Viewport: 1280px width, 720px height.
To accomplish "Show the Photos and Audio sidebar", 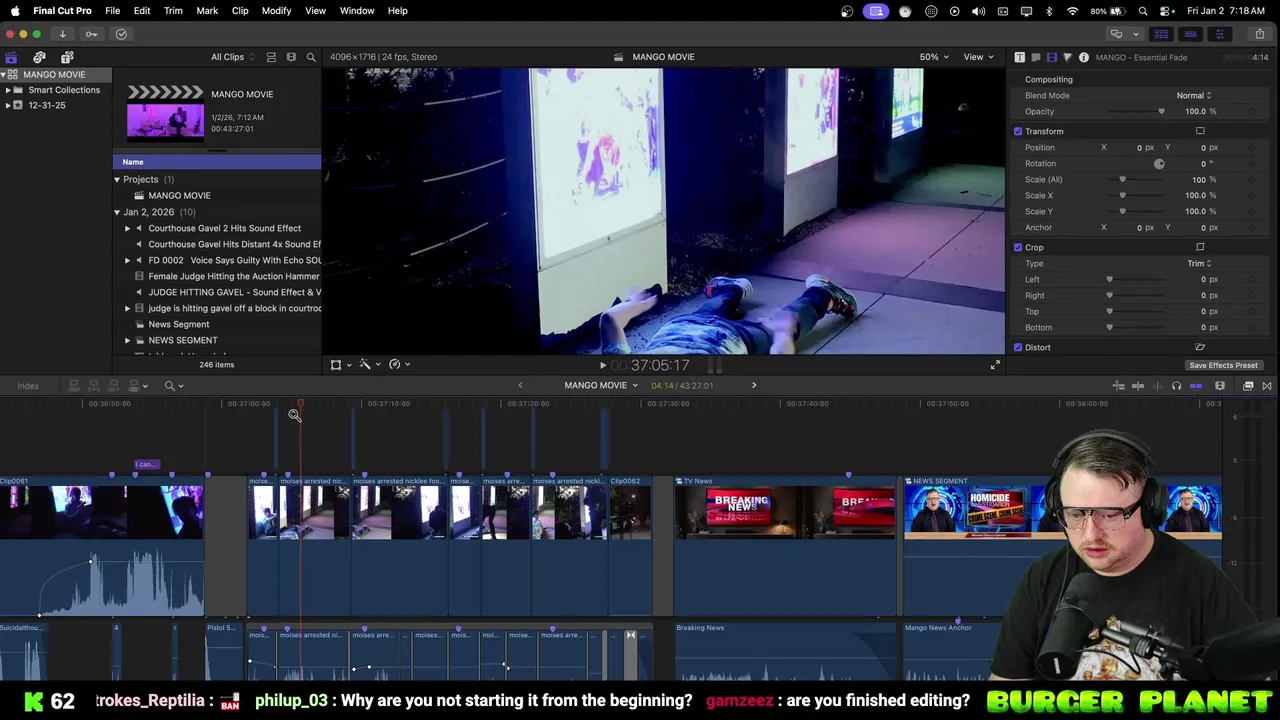I will [39, 57].
